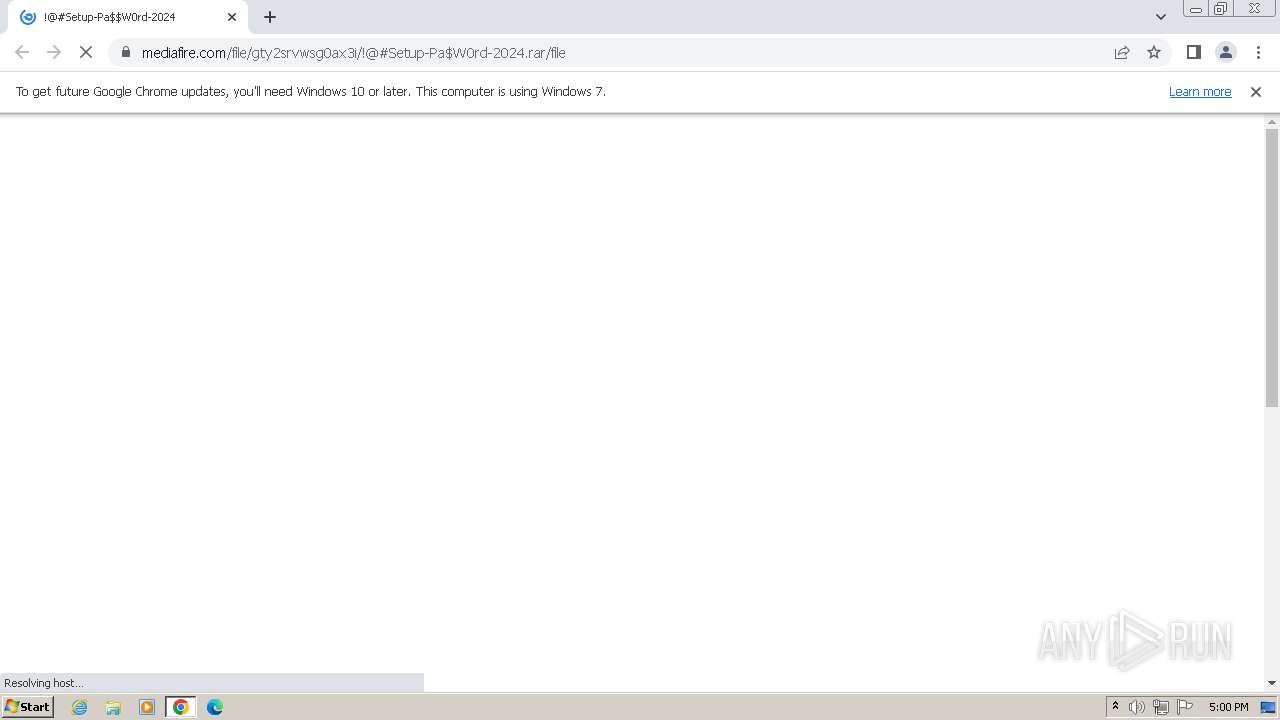The height and width of the screenshot is (720, 1280).
Task: Select the !@#Setup-Pa$$W0rd-2024 tab
Action: (x=128, y=17)
